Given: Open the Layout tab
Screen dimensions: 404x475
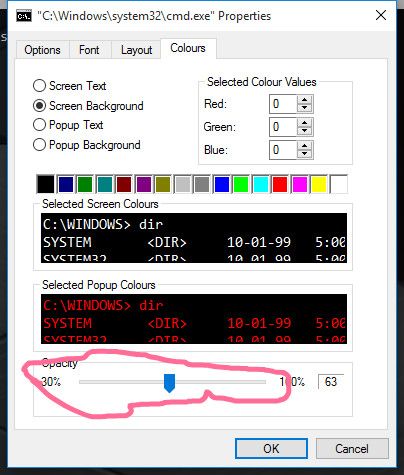Looking at the screenshot, I should [136, 50].
